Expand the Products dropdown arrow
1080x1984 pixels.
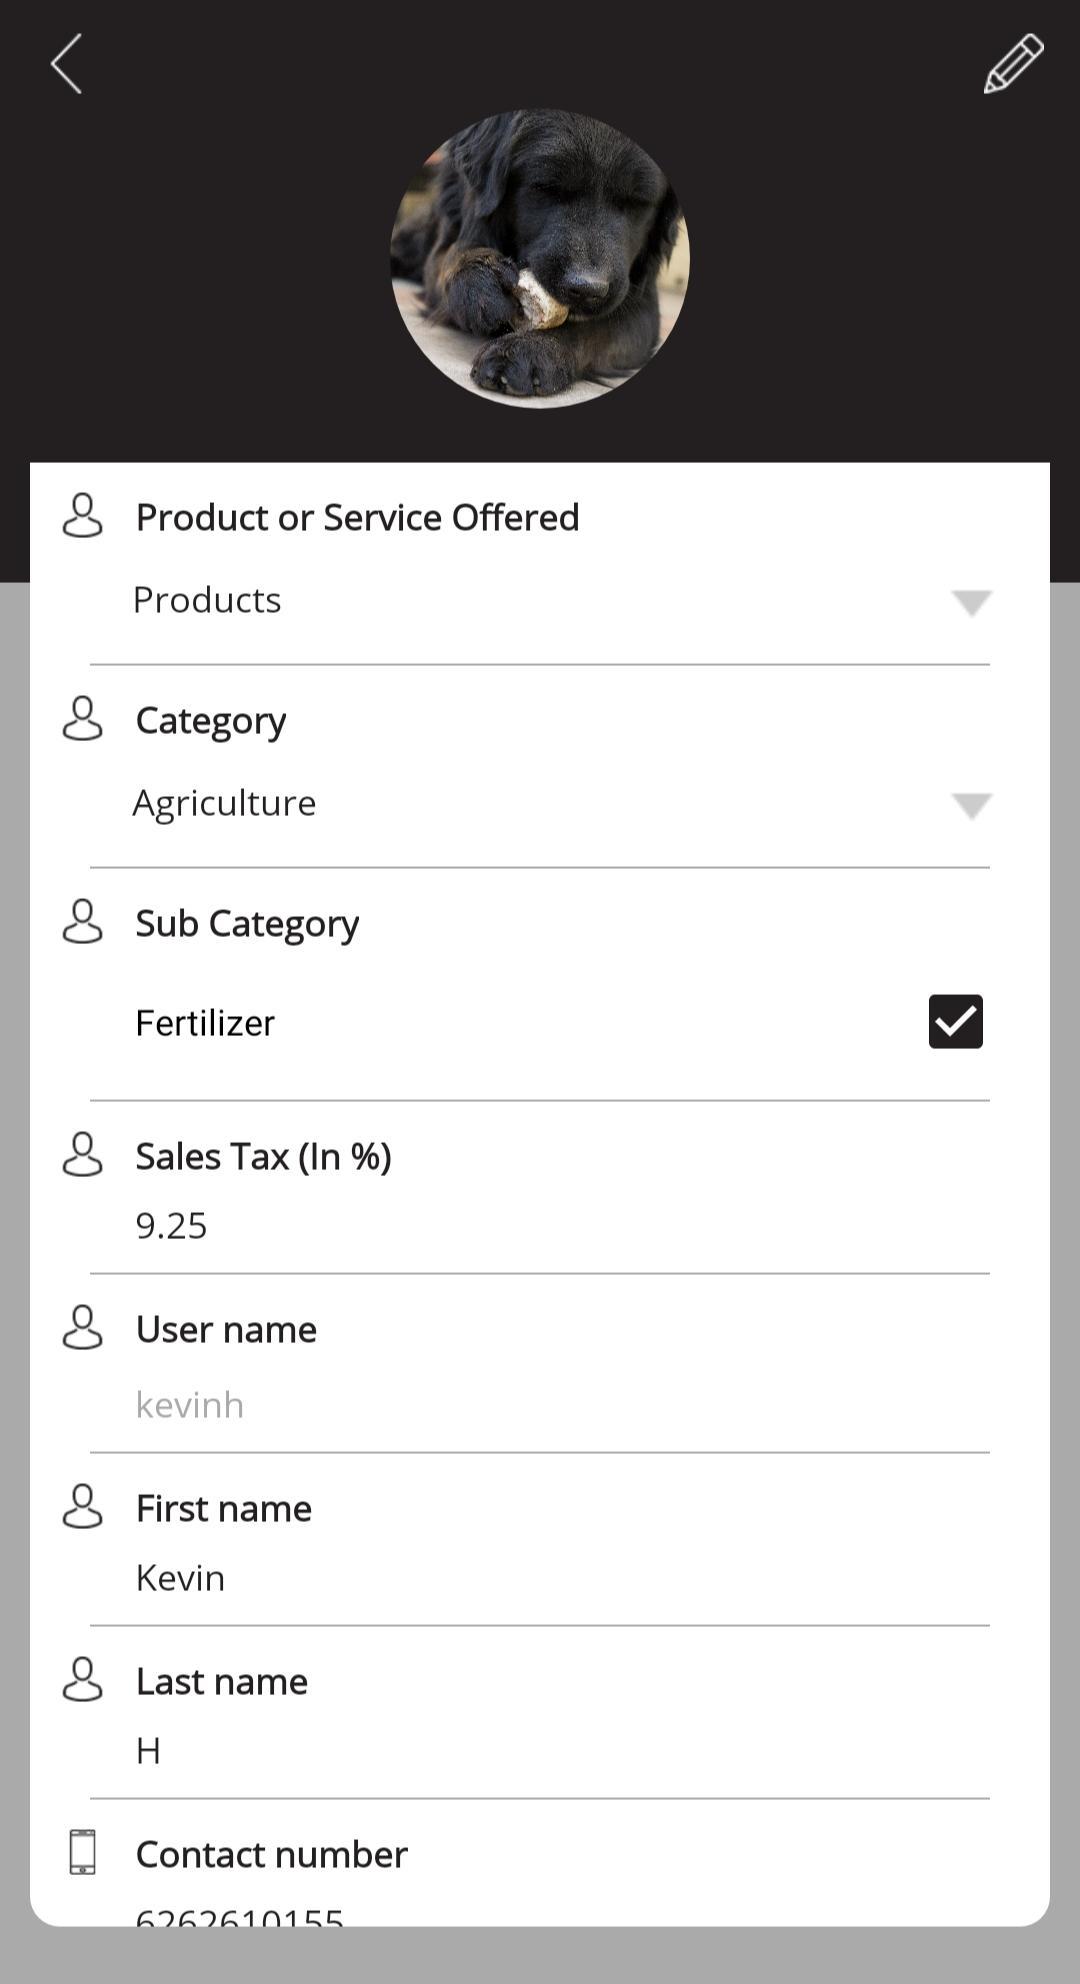971,603
